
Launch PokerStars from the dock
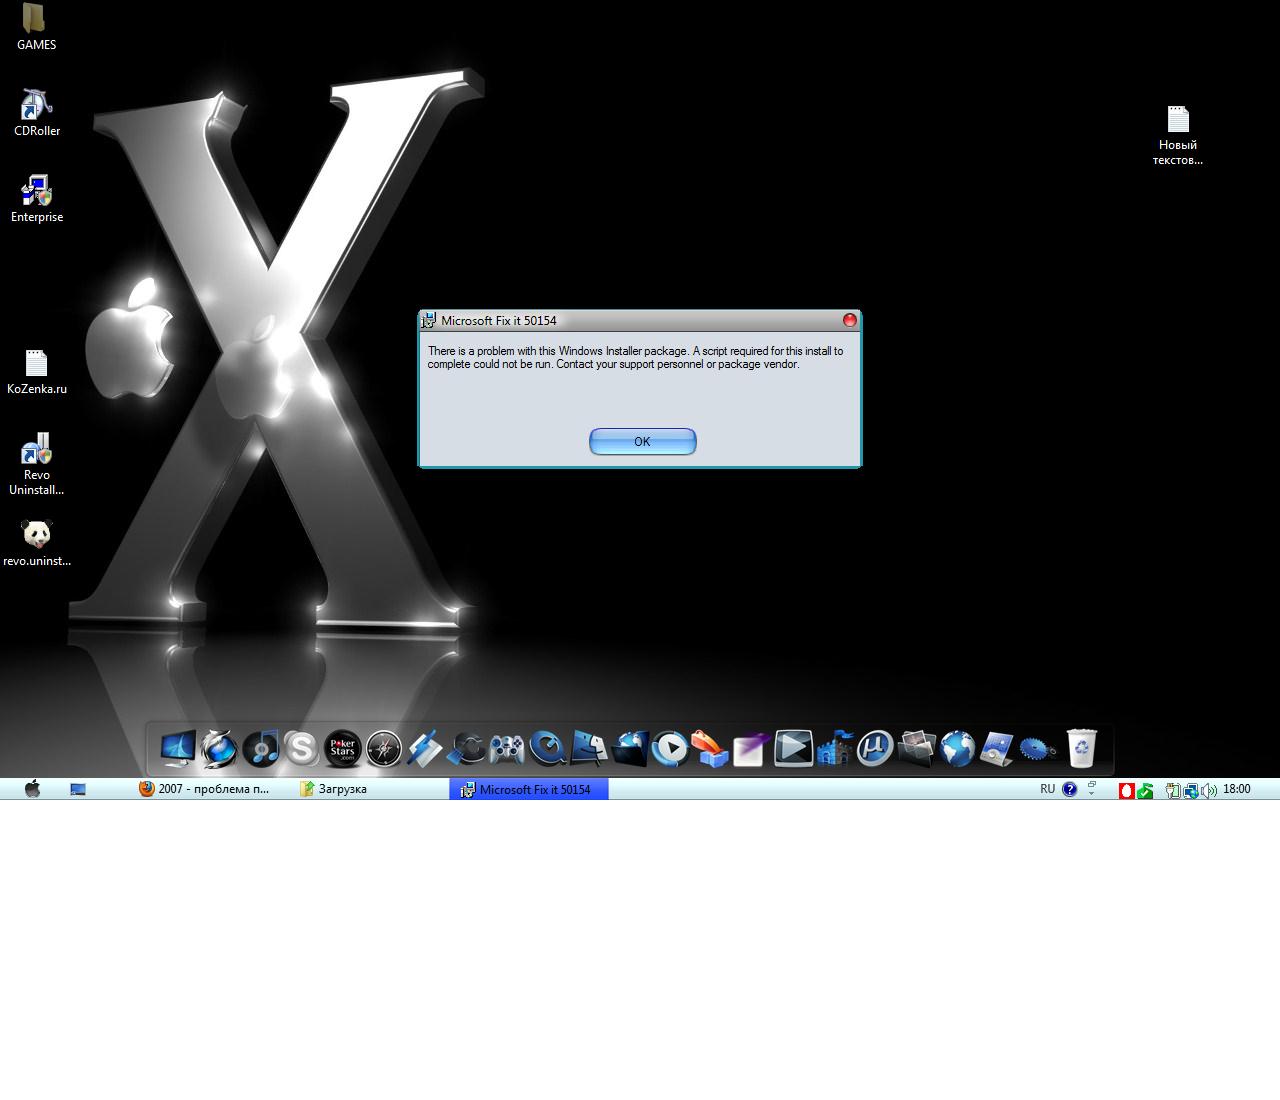(x=342, y=748)
